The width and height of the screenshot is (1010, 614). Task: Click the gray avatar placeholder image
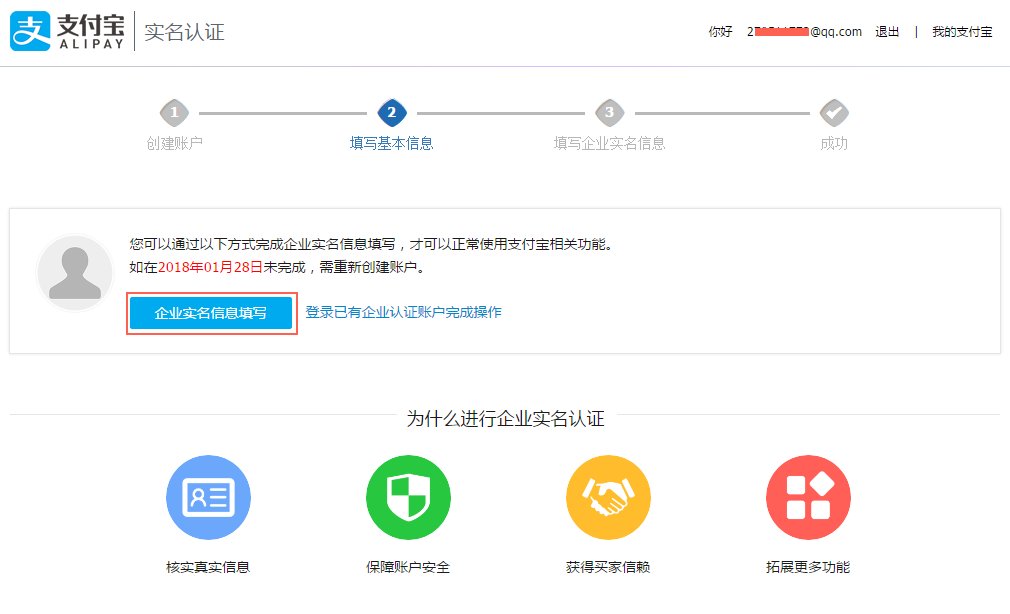click(75, 272)
